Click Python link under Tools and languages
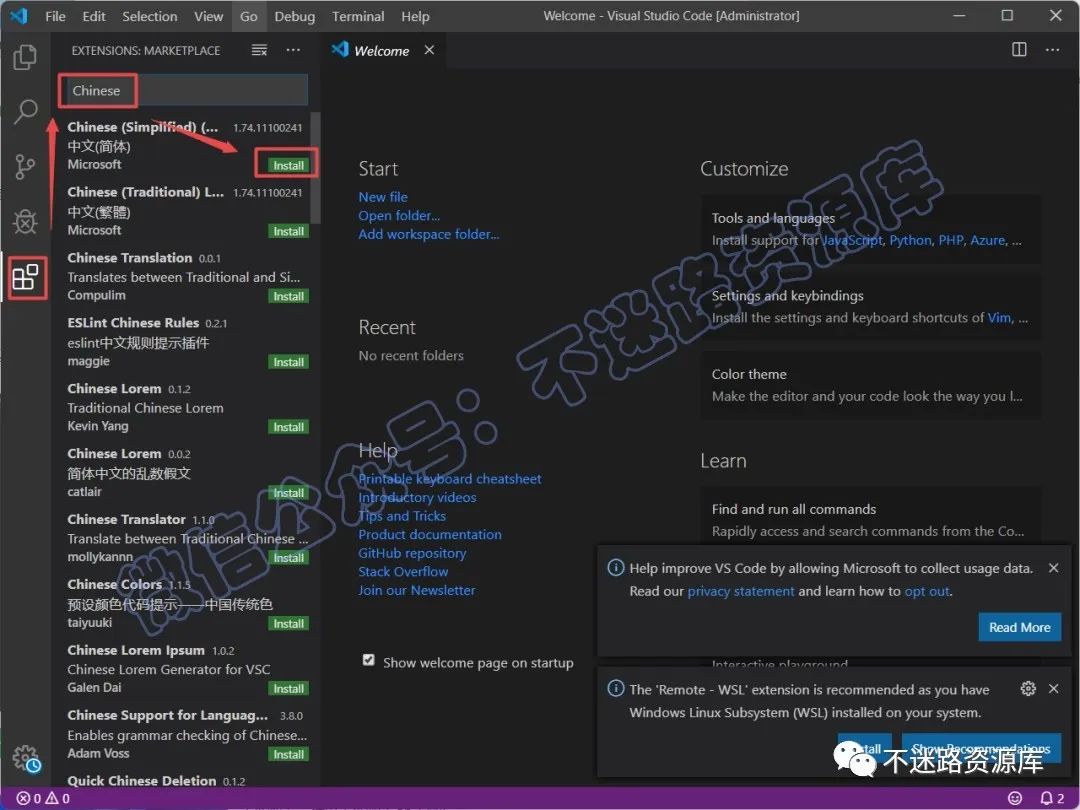 pos(910,240)
